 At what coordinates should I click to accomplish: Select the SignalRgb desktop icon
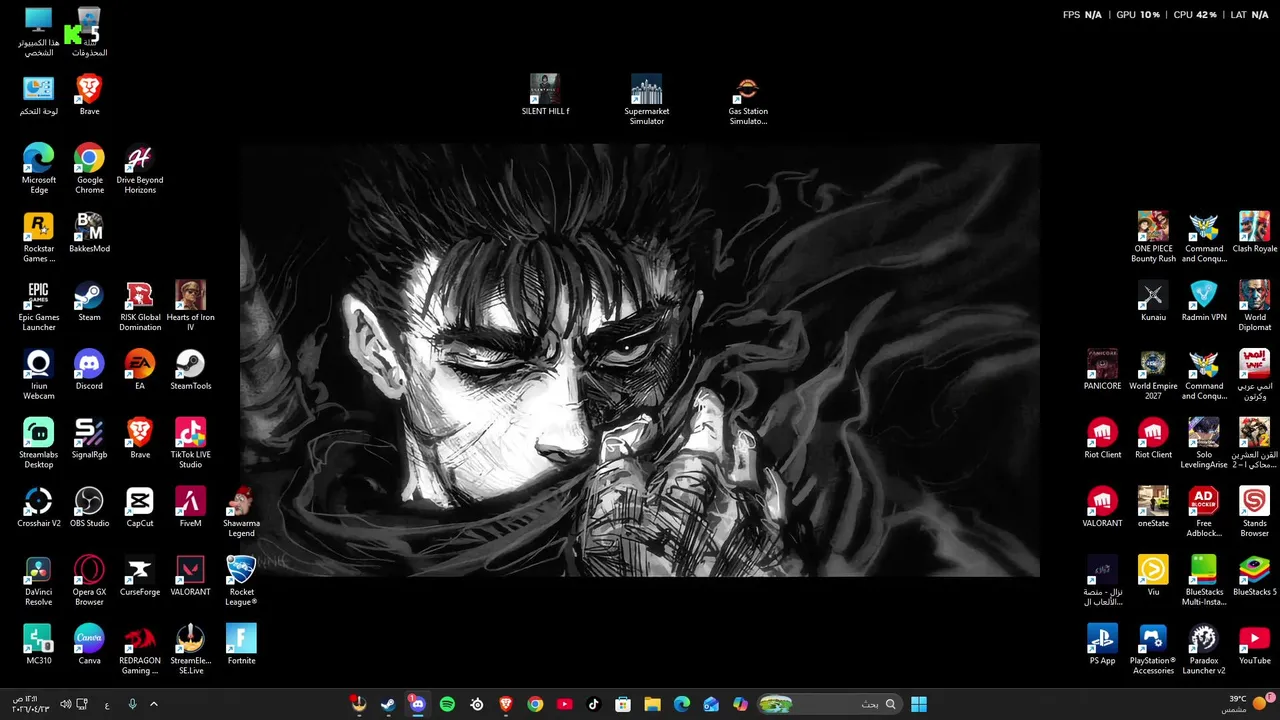point(89,439)
